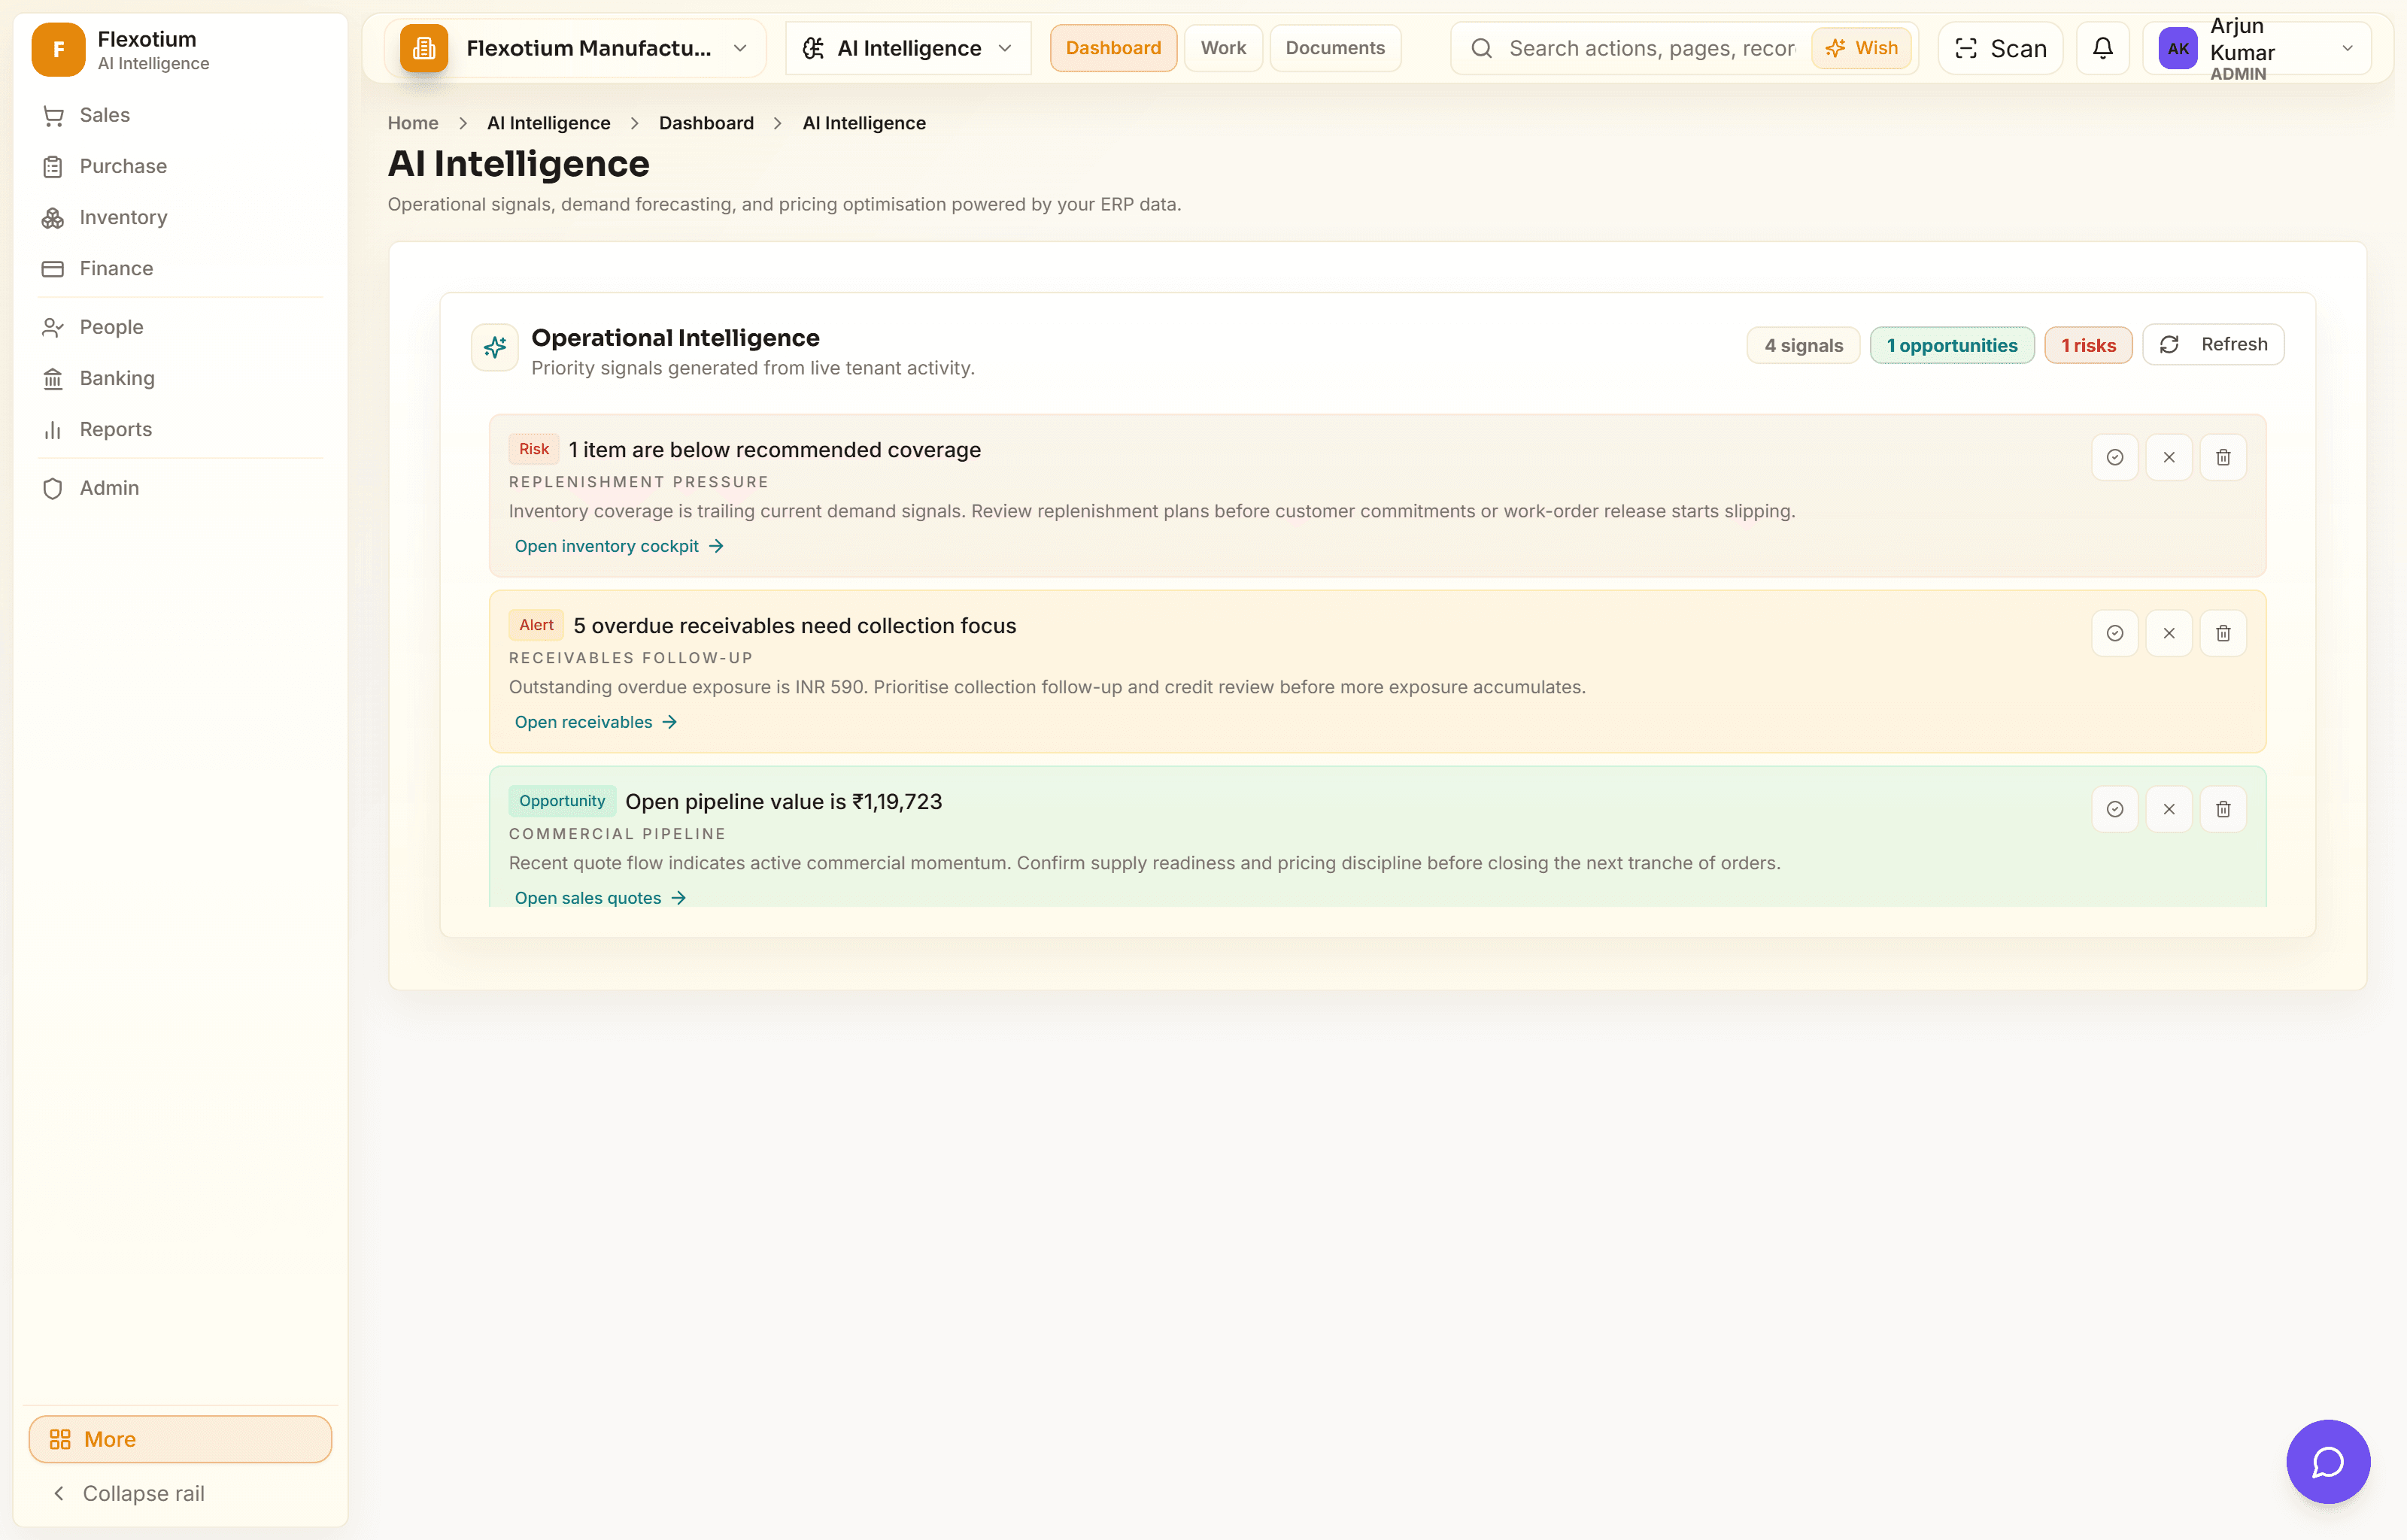The height and width of the screenshot is (1540, 2407).
Task: Switch to the Documents tab
Action: coord(1335,48)
